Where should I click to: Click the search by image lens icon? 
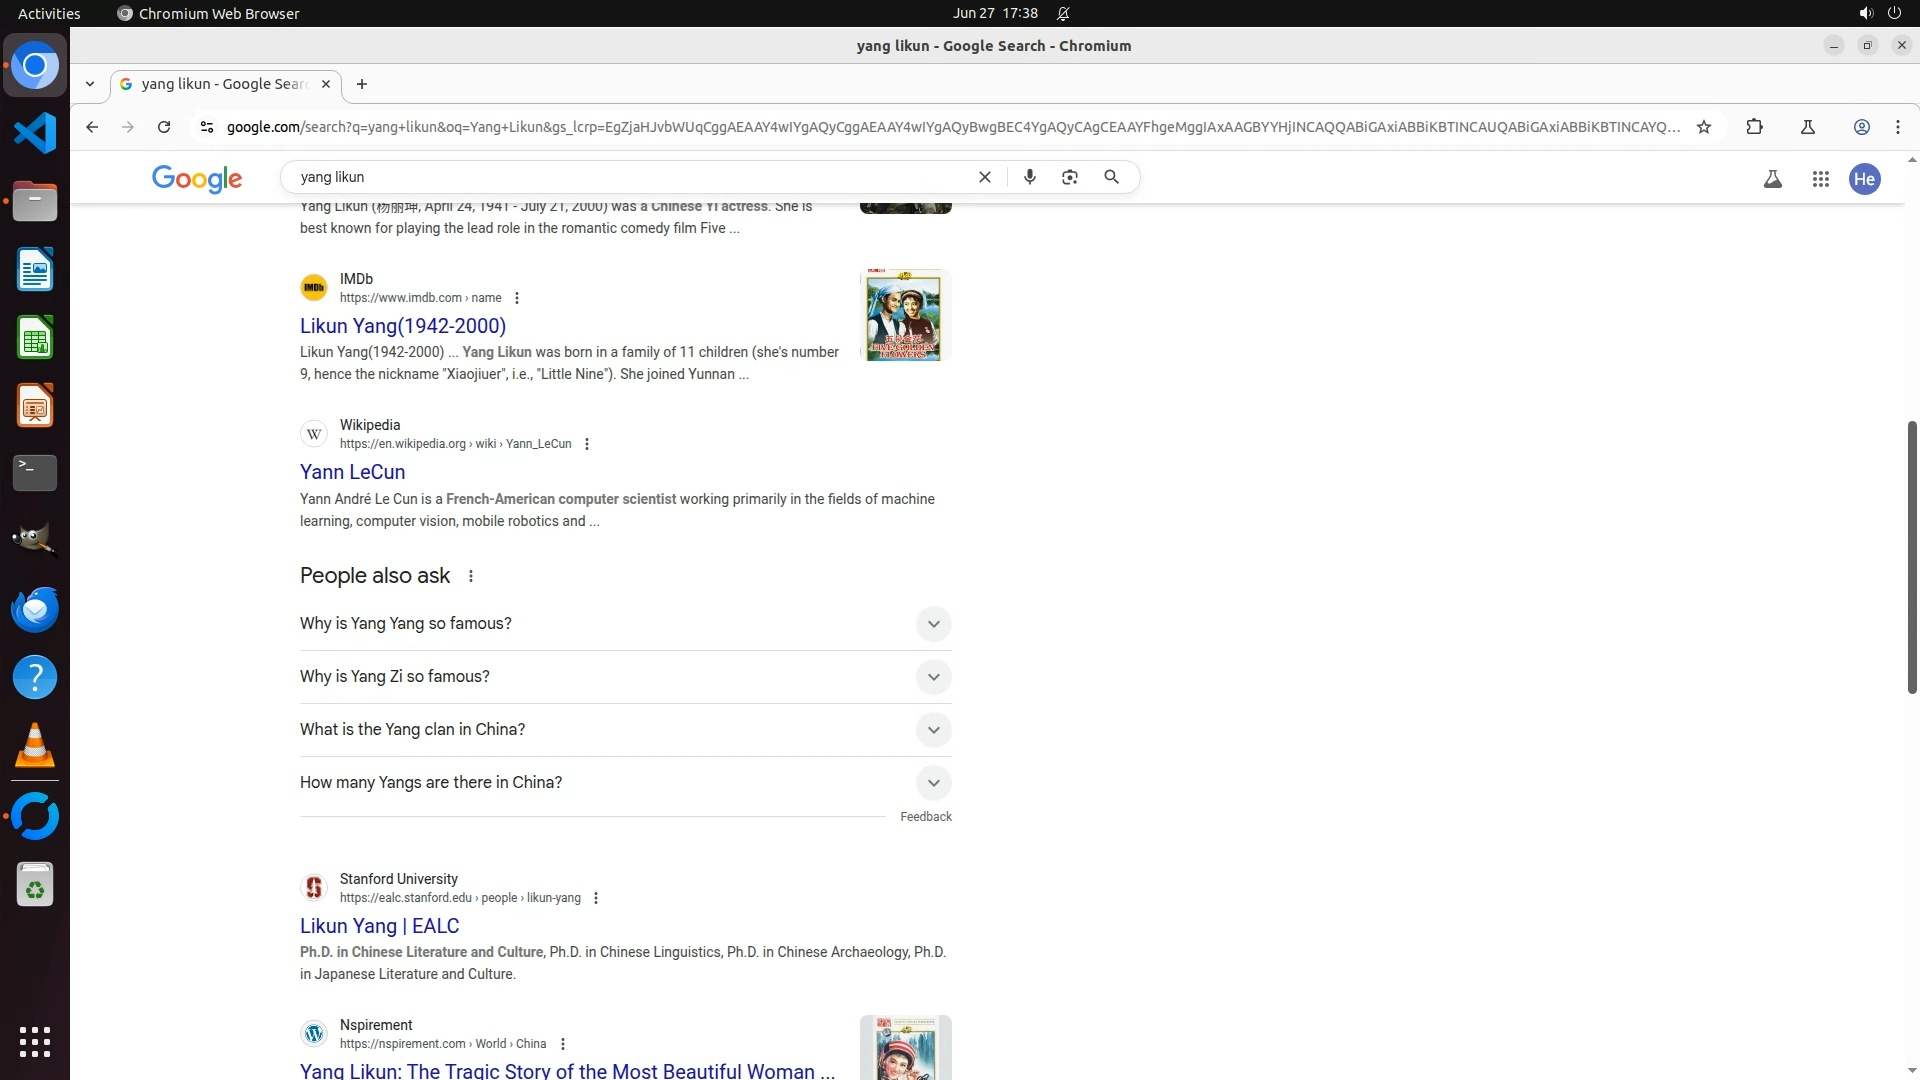(x=1070, y=177)
